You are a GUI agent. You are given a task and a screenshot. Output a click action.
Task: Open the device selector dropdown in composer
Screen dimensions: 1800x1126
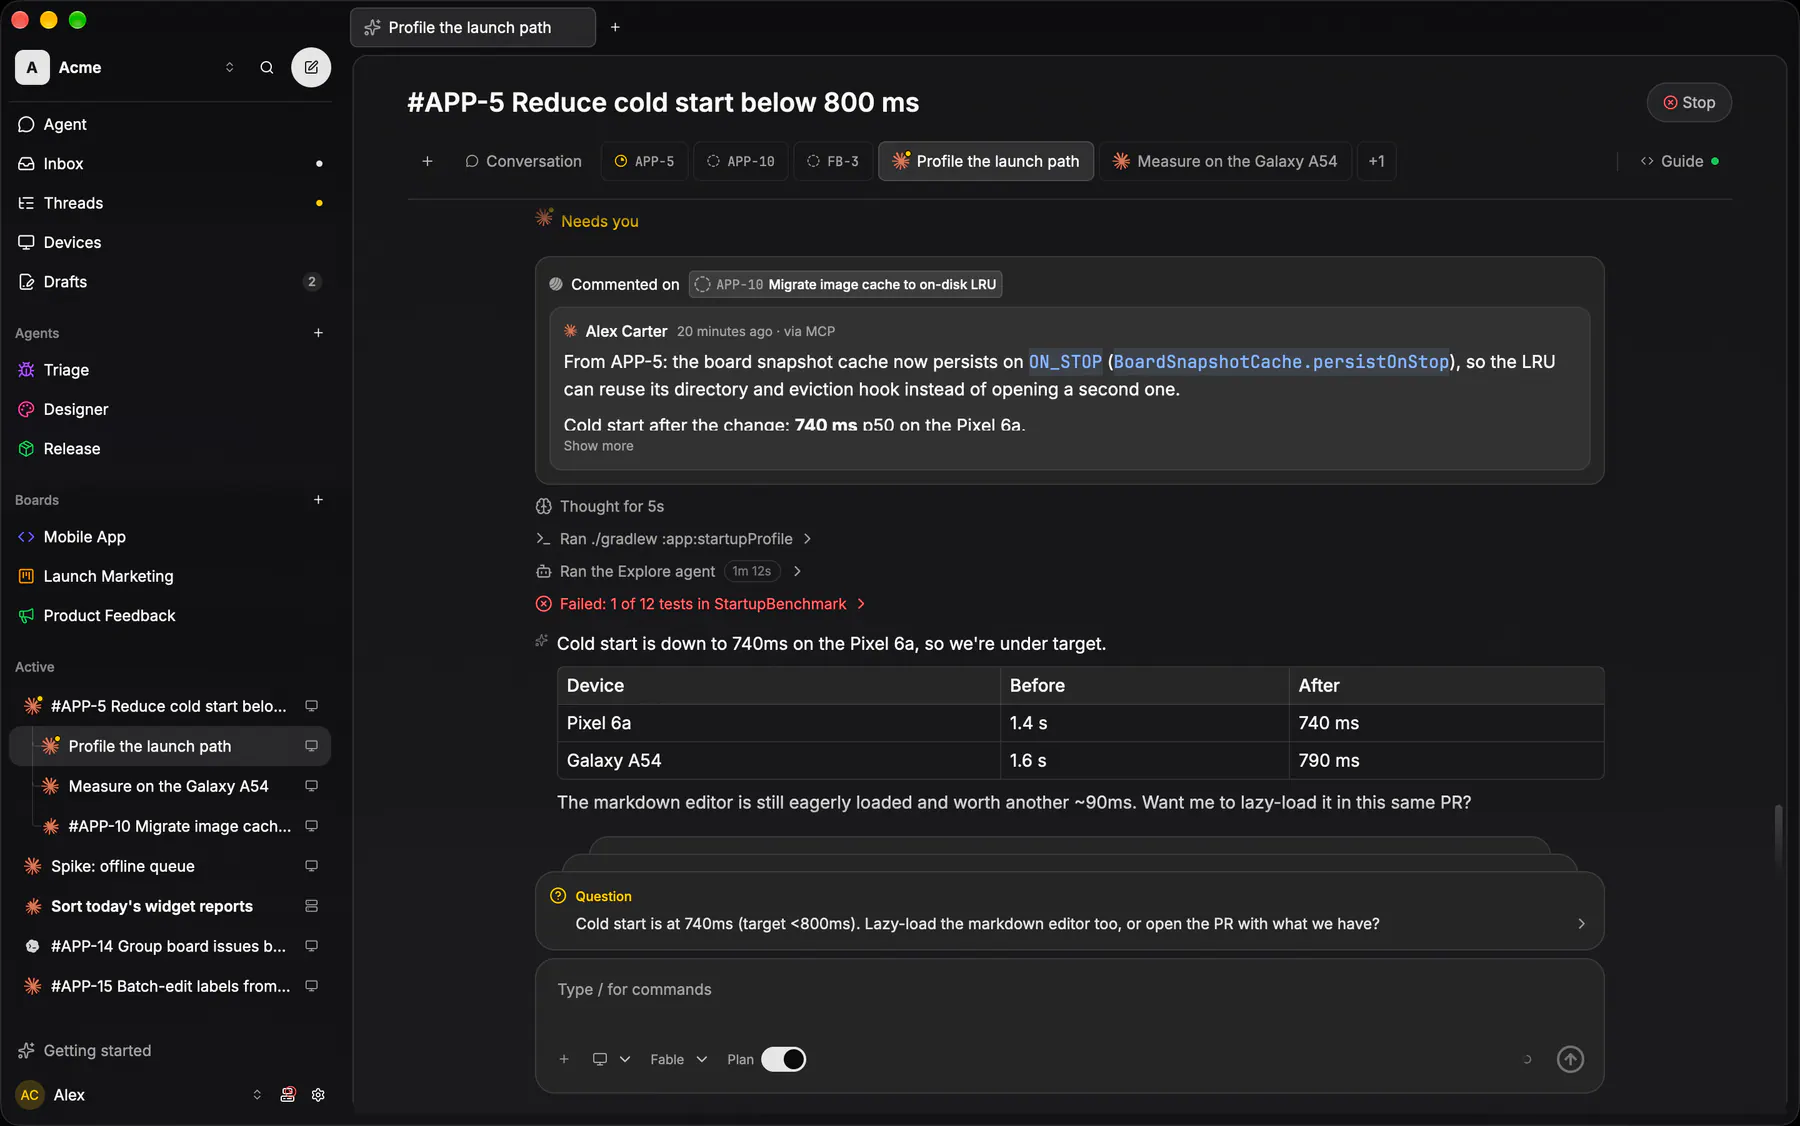[x=611, y=1059]
